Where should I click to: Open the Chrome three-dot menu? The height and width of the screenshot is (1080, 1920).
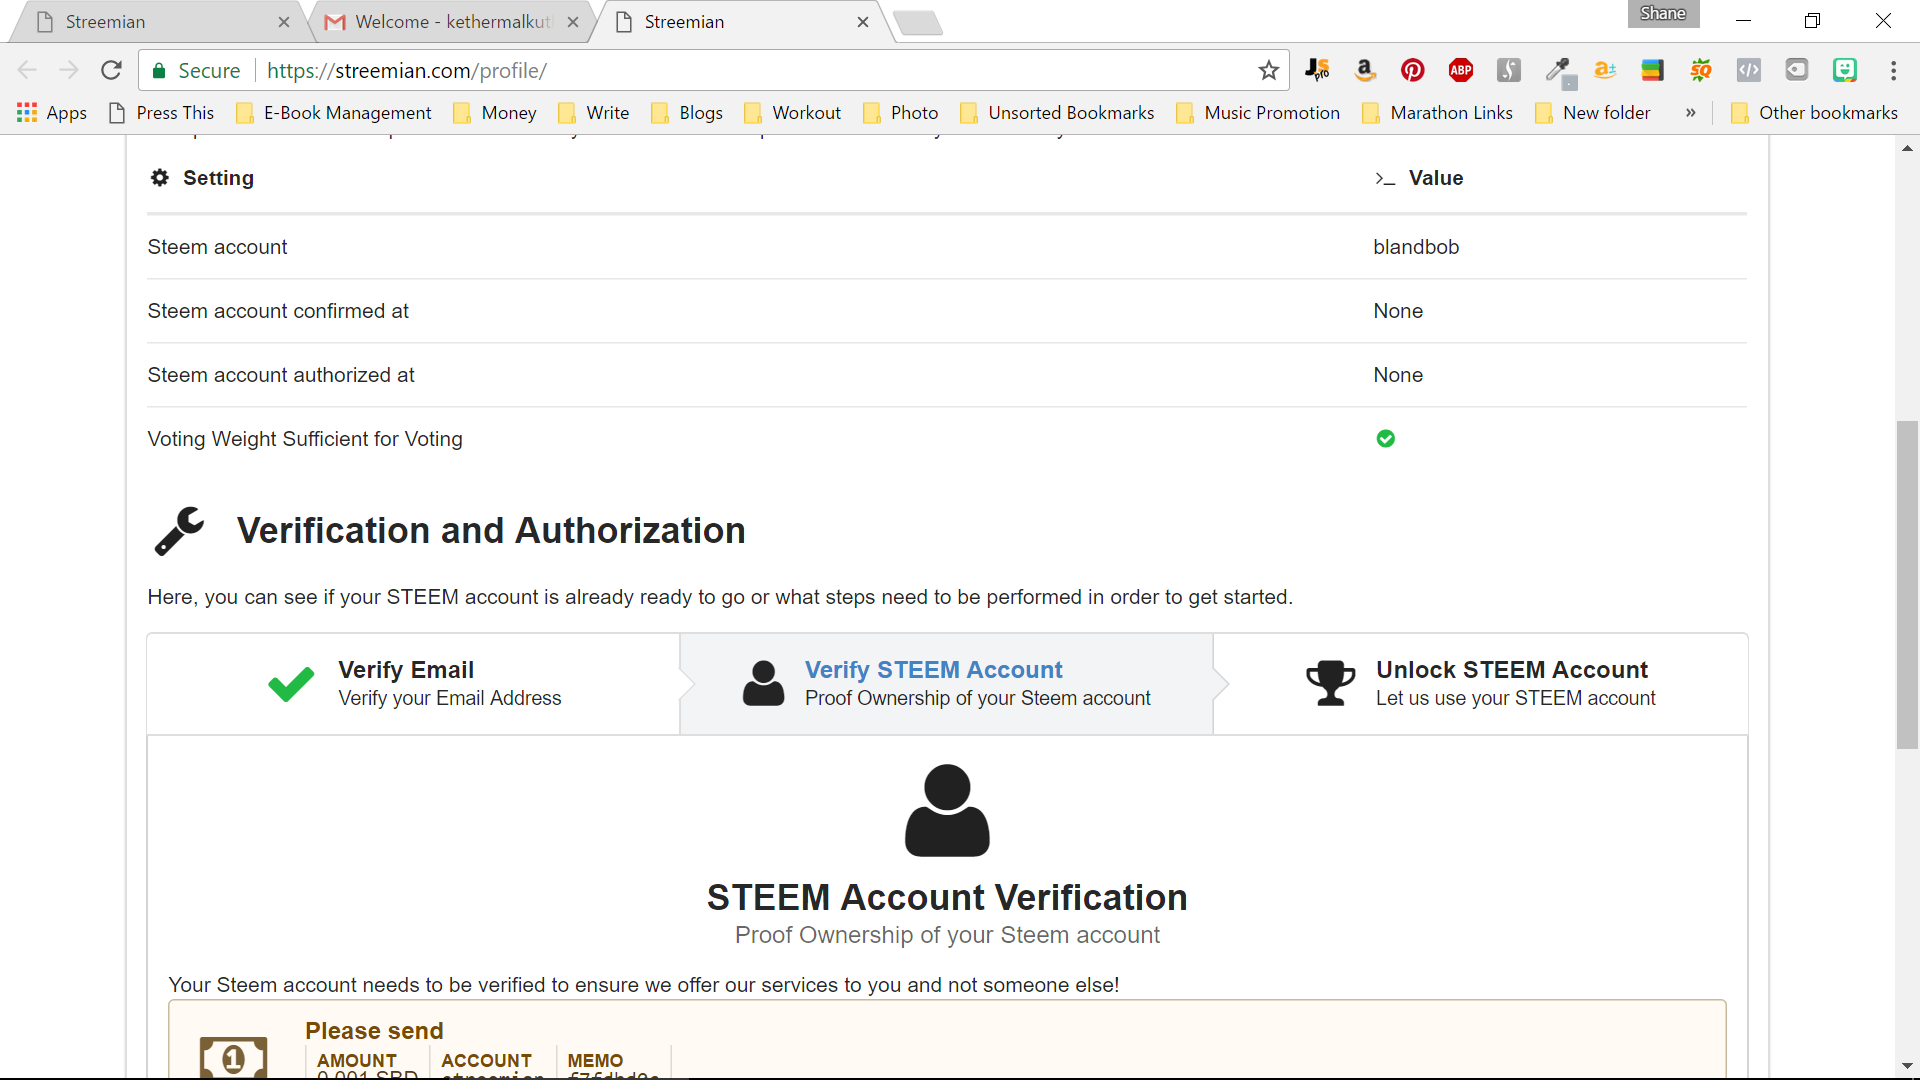point(1893,70)
